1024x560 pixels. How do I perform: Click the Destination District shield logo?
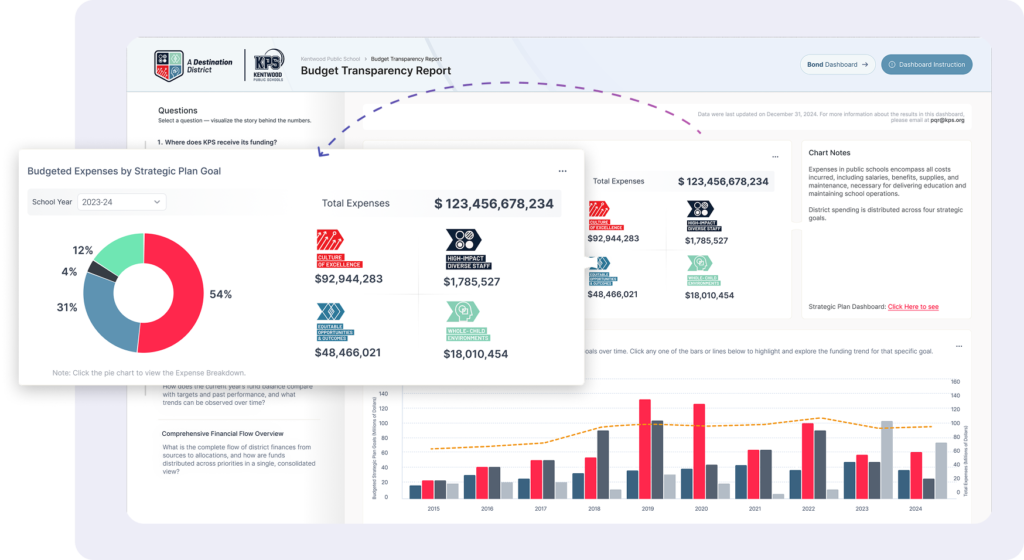(168, 65)
